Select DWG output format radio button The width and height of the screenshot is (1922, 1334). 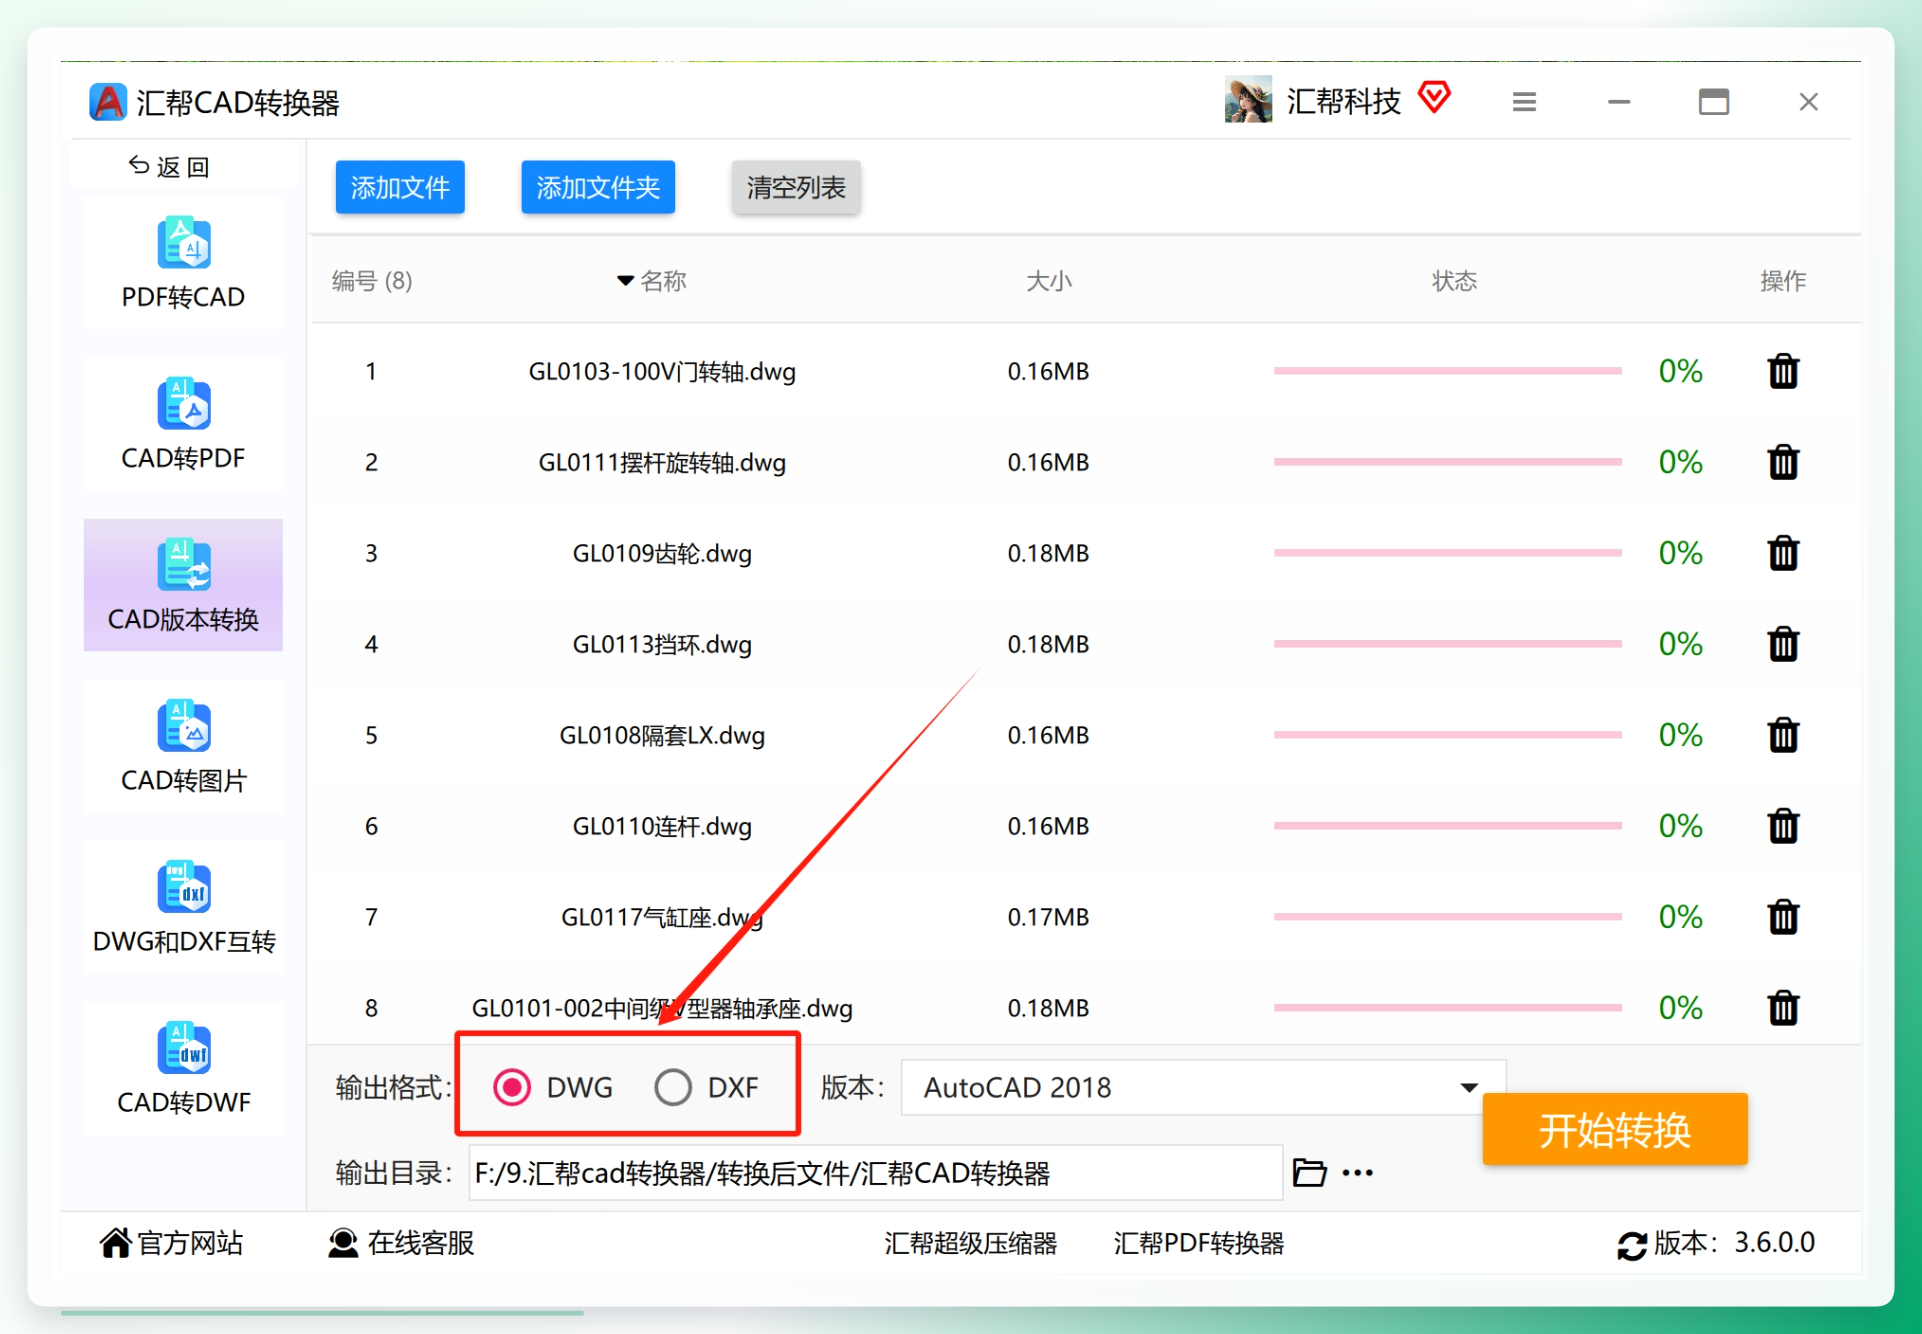512,1087
